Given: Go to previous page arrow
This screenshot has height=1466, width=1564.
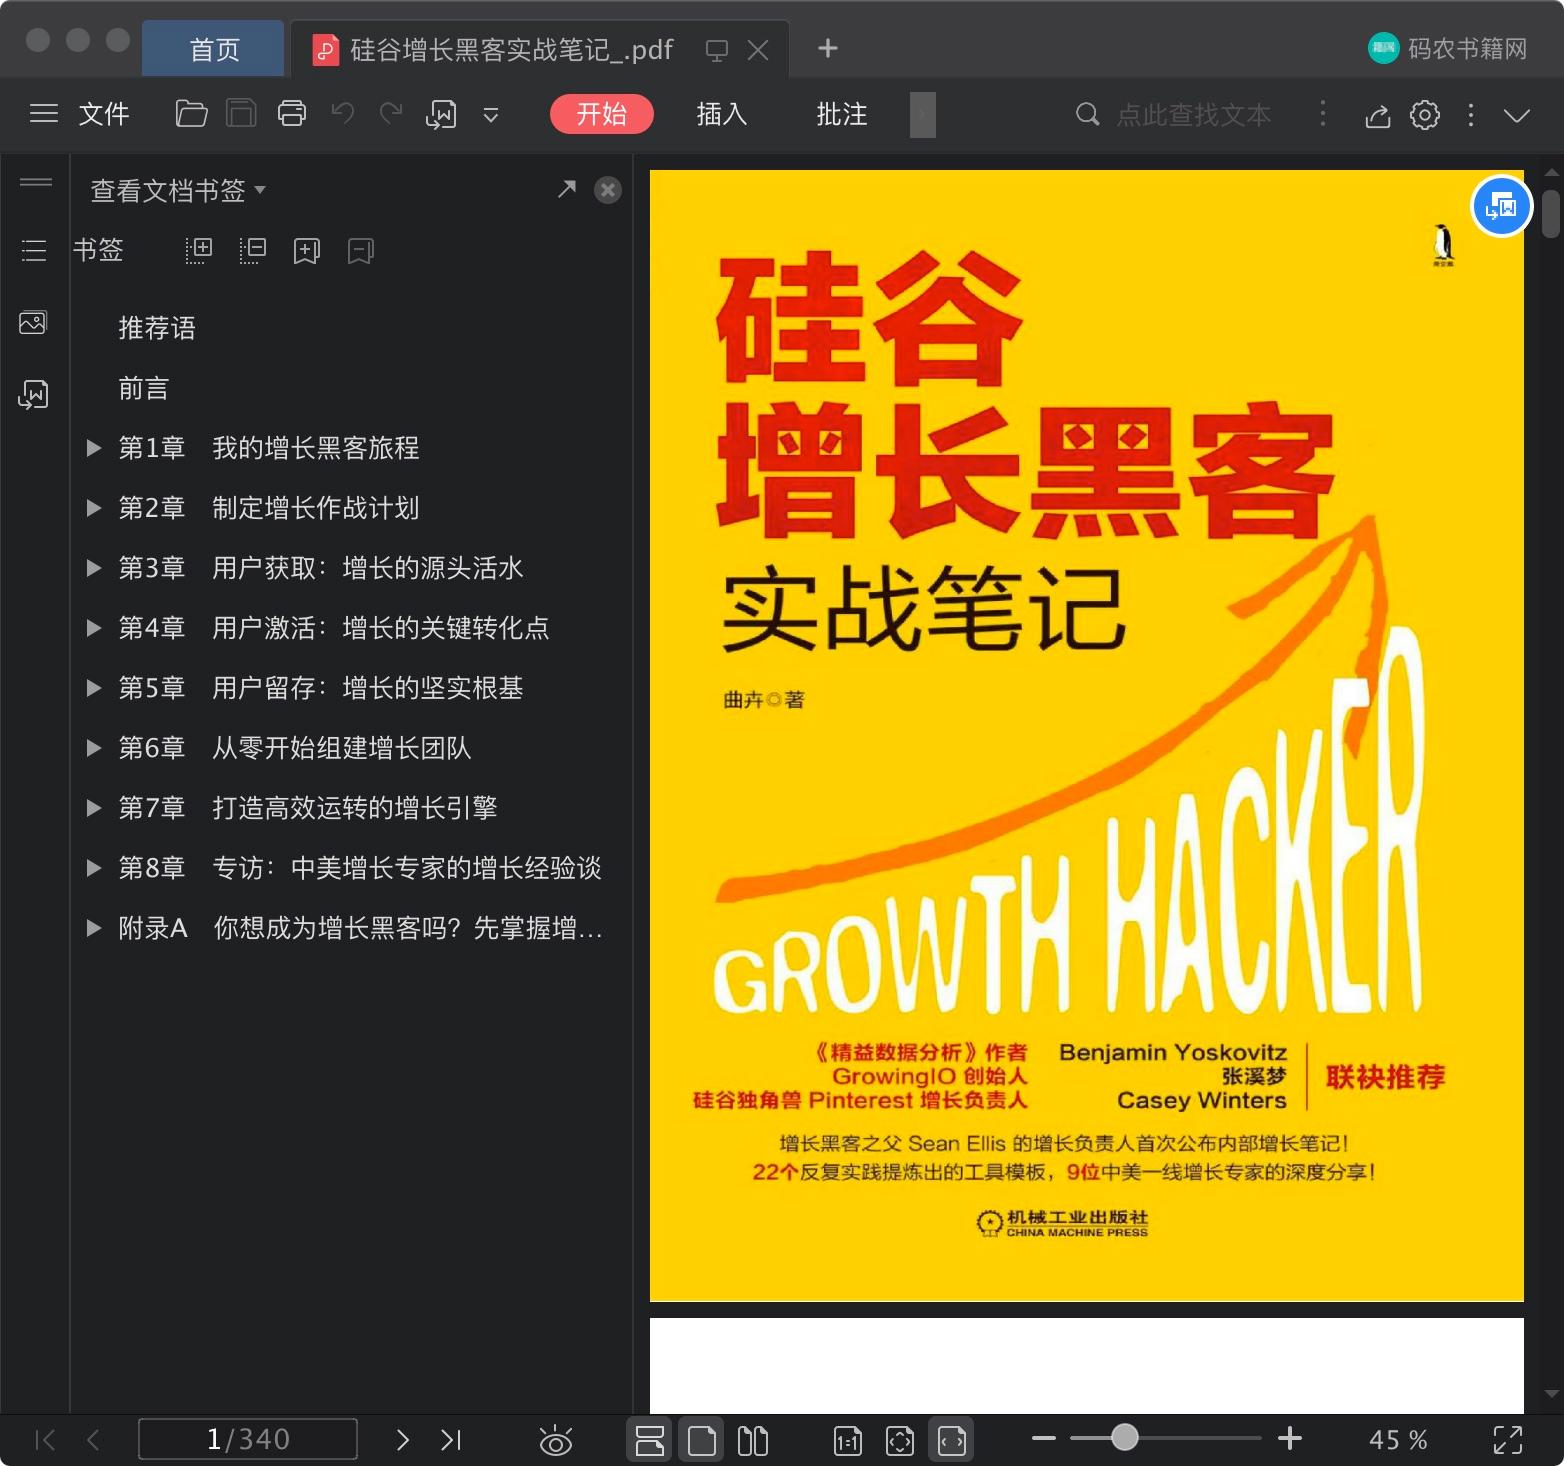Looking at the screenshot, I should pyautogui.click(x=93, y=1439).
